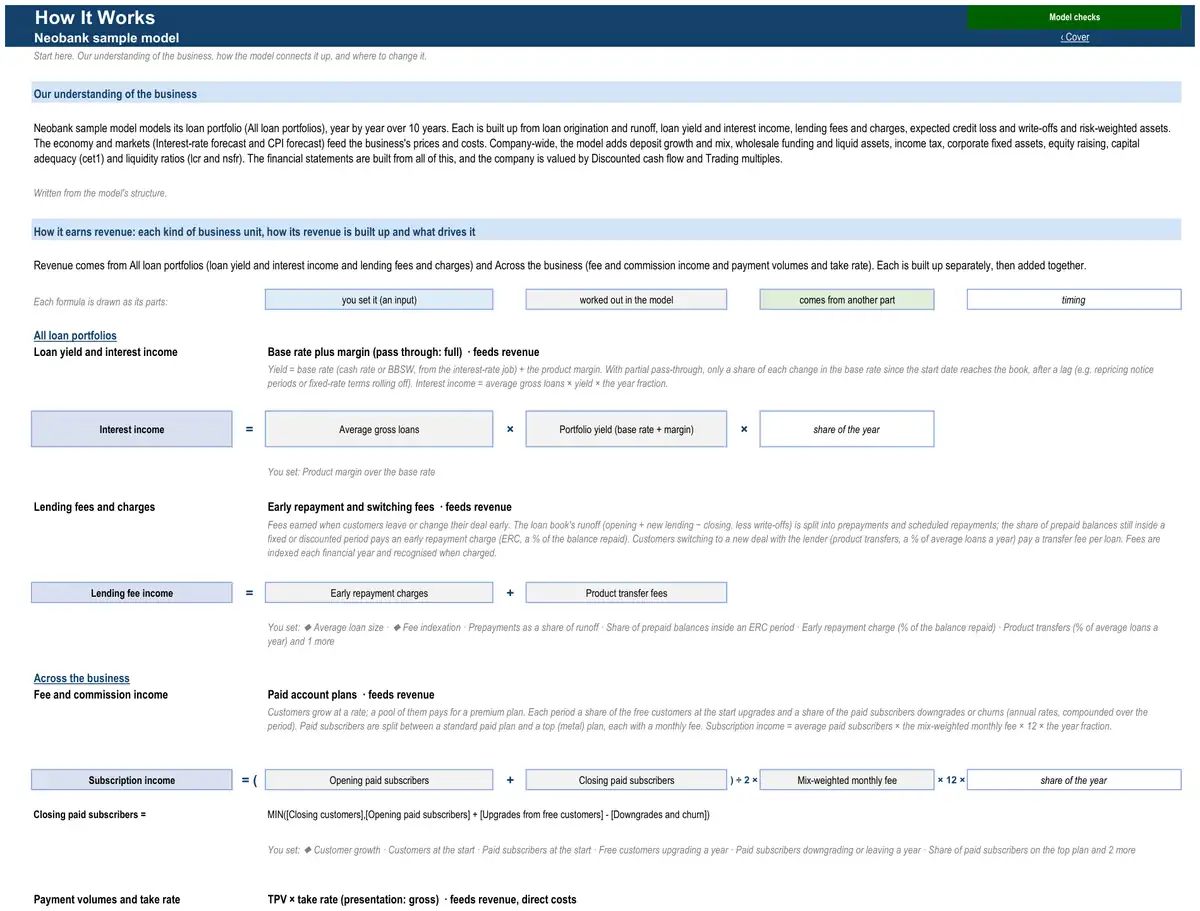The width and height of the screenshot is (1200, 911).
Task: Click the Interest income formula box
Action: tap(131, 429)
